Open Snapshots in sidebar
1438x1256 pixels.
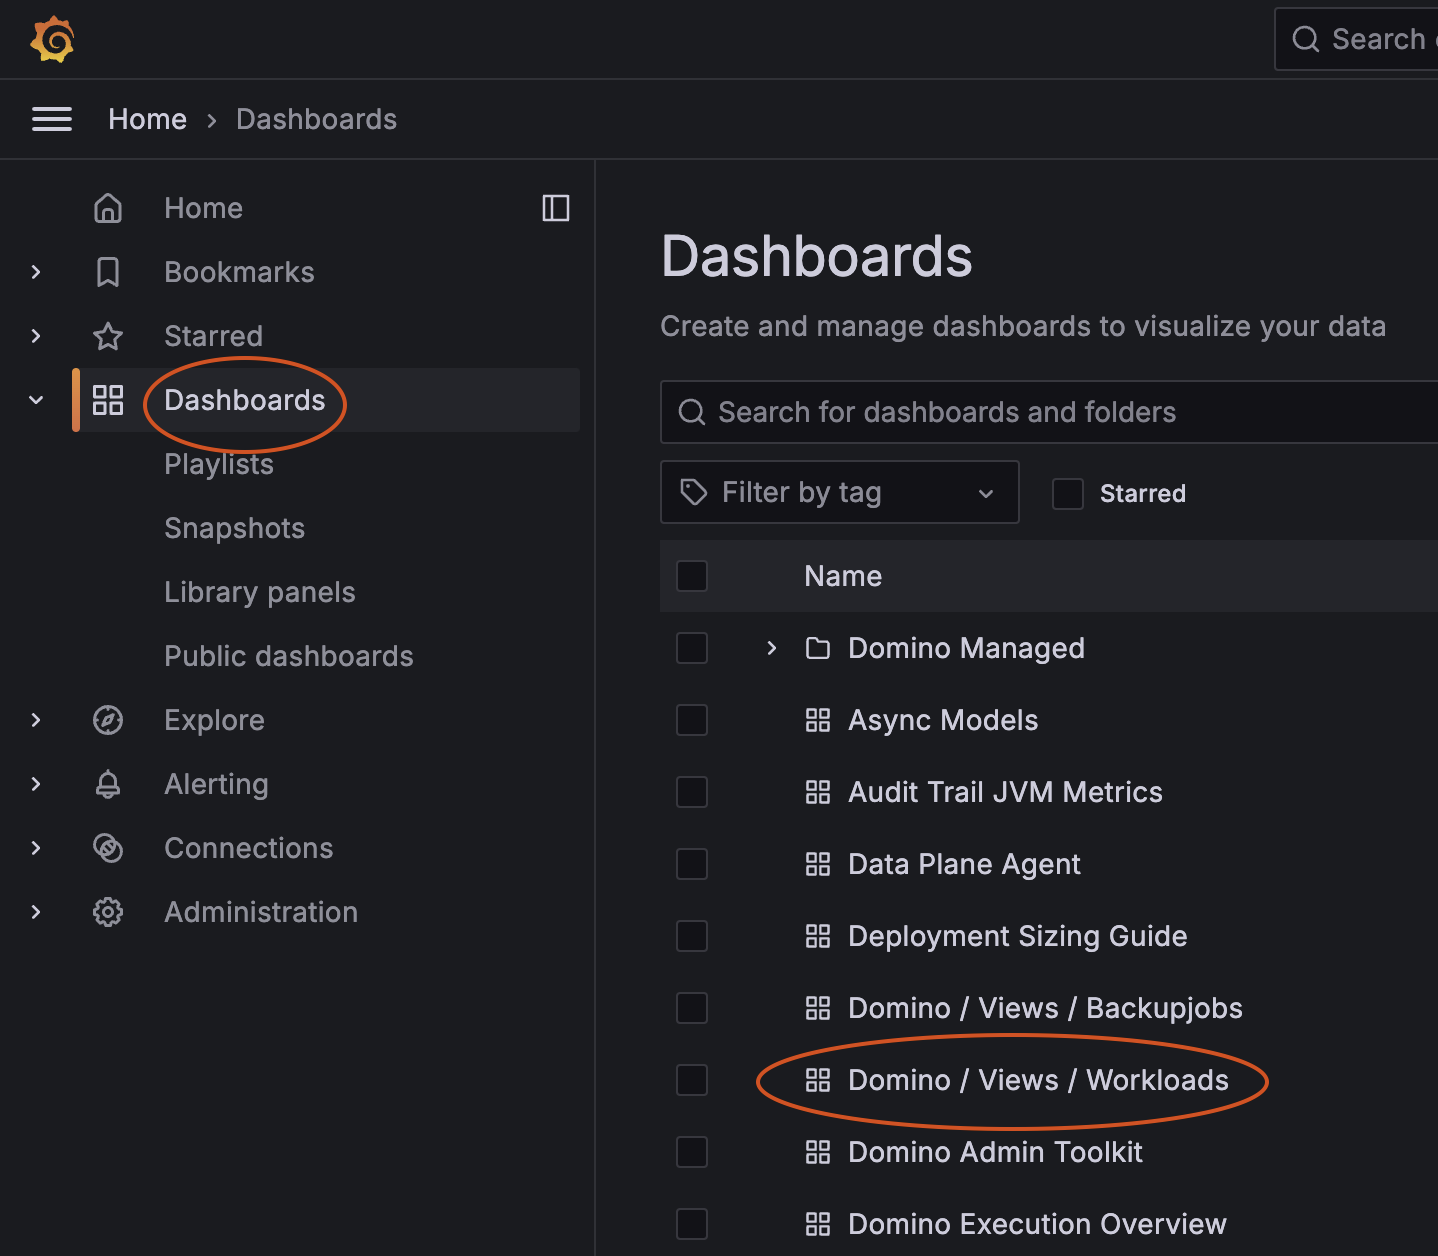coord(235,528)
